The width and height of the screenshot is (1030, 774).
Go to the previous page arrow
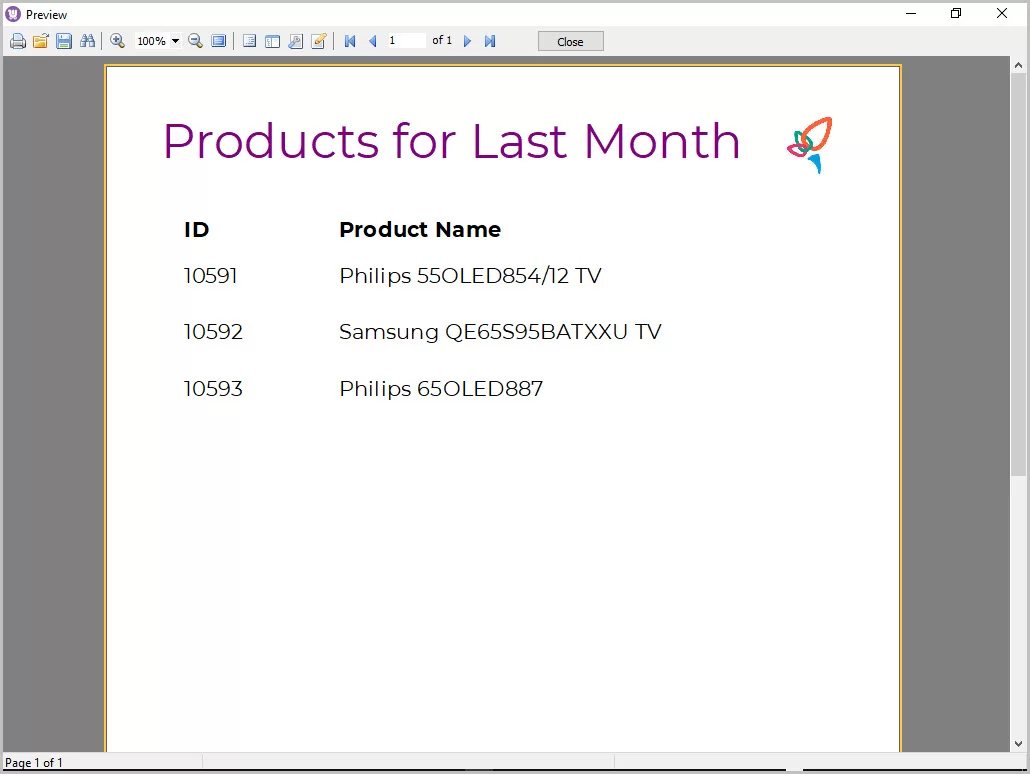[373, 41]
